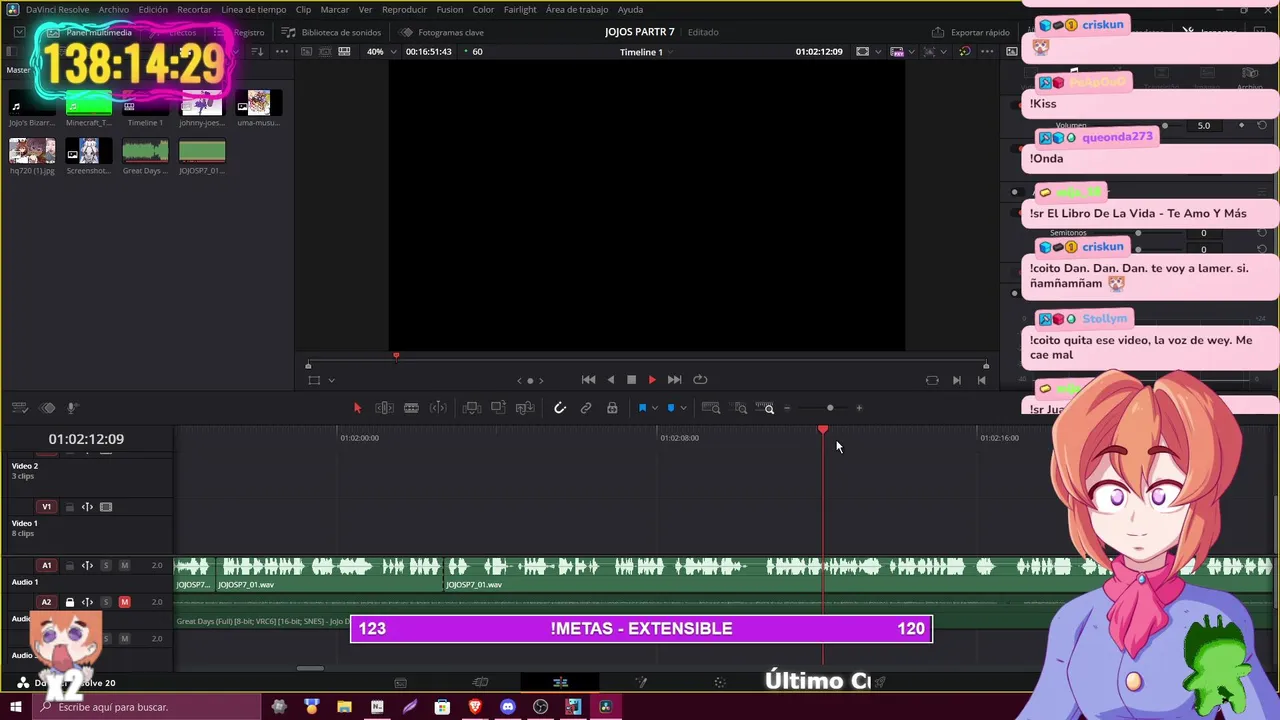The height and width of the screenshot is (720, 1280).
Task: Click Exportar rápido button
Action: [x=971, y=32]
